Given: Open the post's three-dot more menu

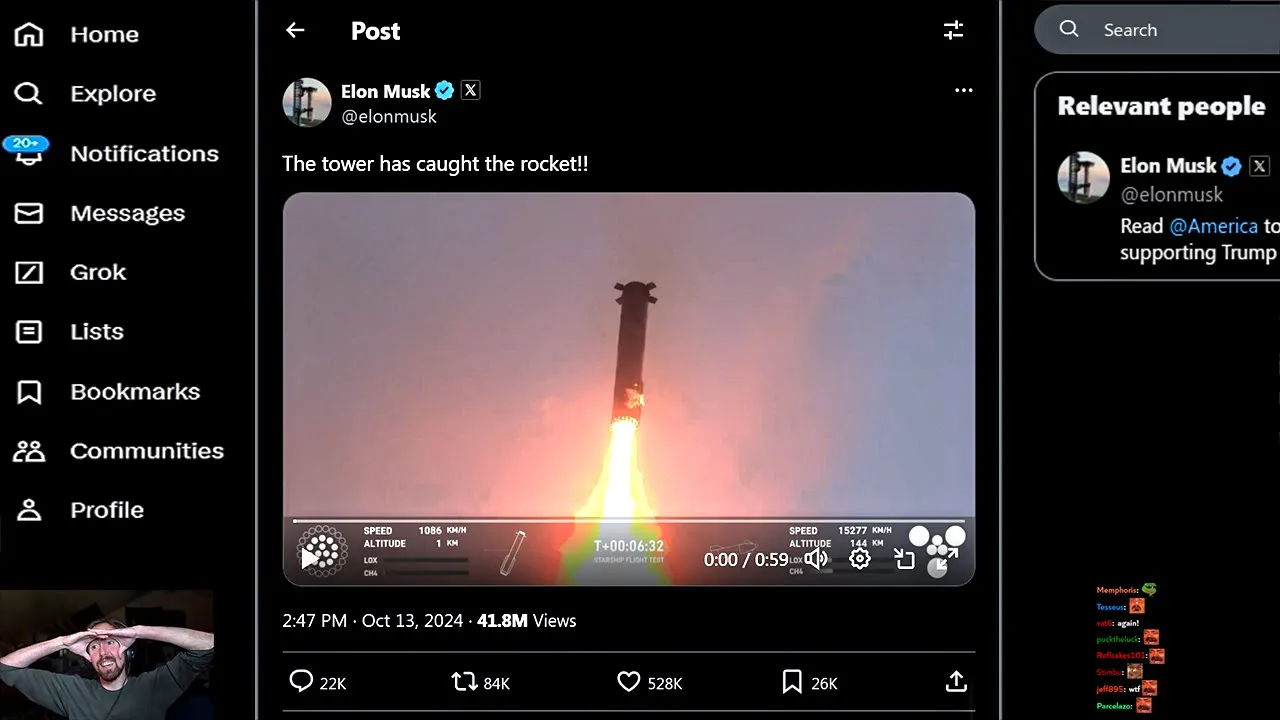Looking at the screenshot, I should [963, 90].
